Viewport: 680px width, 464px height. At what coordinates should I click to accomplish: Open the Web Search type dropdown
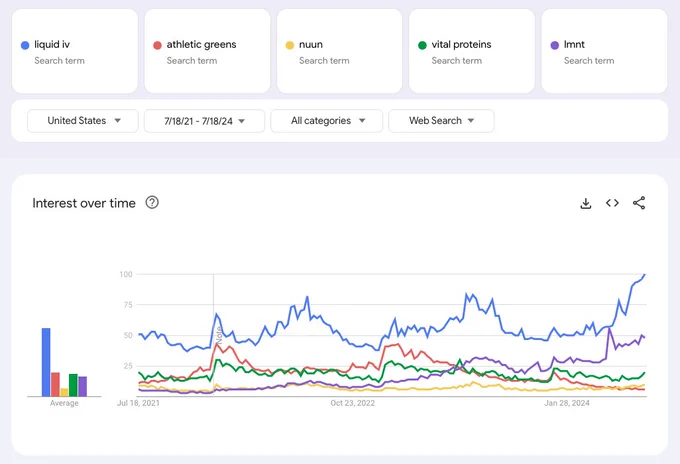[x=441, y=121]
